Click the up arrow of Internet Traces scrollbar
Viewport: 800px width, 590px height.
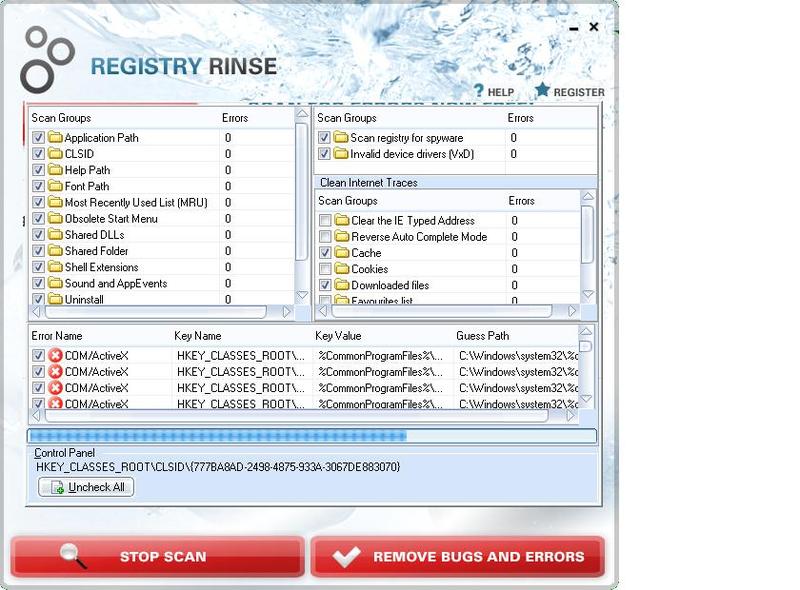588,196
